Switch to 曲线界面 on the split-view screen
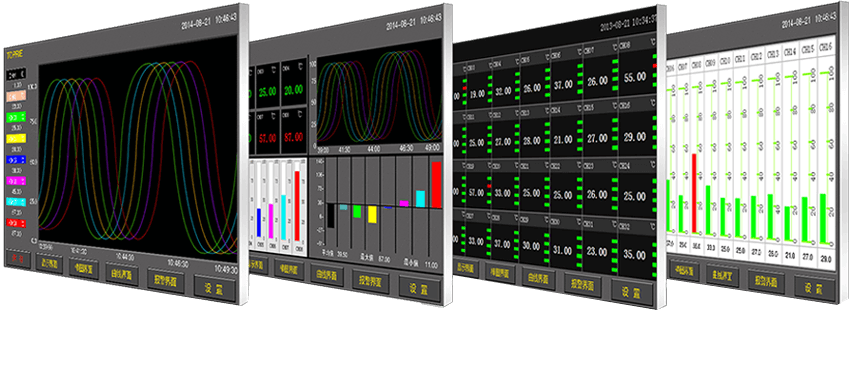The height and width of the screenshot is (365, 850). (x=327, y=275)
